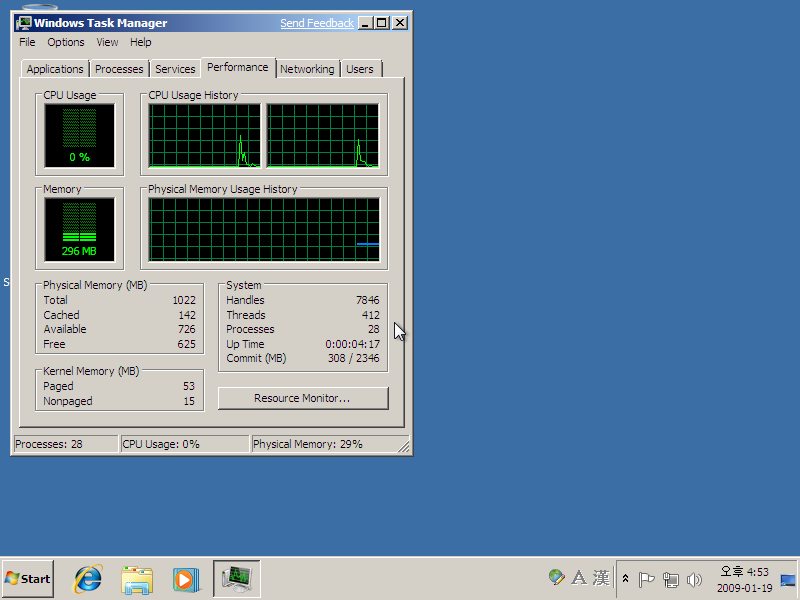Open the language bar globe icon
The height and width of the screenshot is (600, 800).
pyautogui.click(x=556, y=578)
